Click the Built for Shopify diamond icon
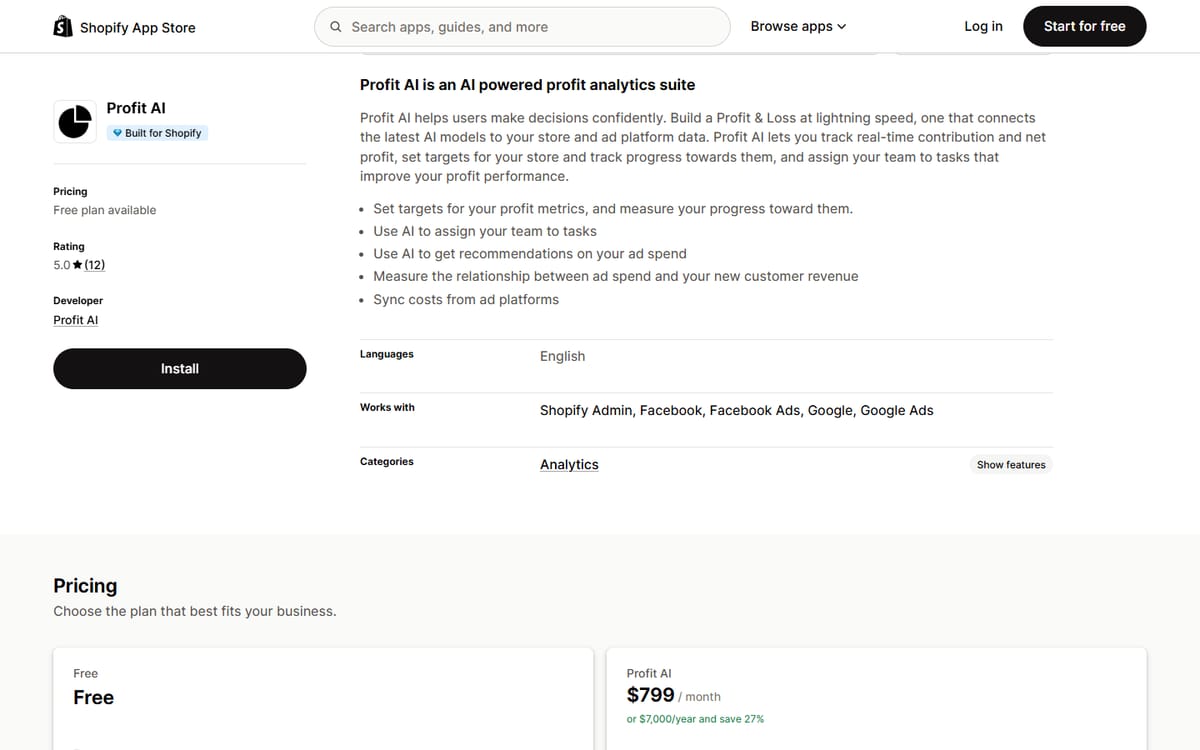This screenshot has height=750, width=1200. [x=117, y=133]
